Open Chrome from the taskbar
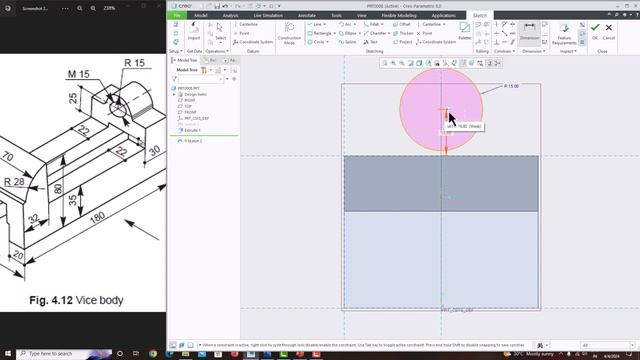The width and height of the screenshot is (640, 360). coord(153,354)
